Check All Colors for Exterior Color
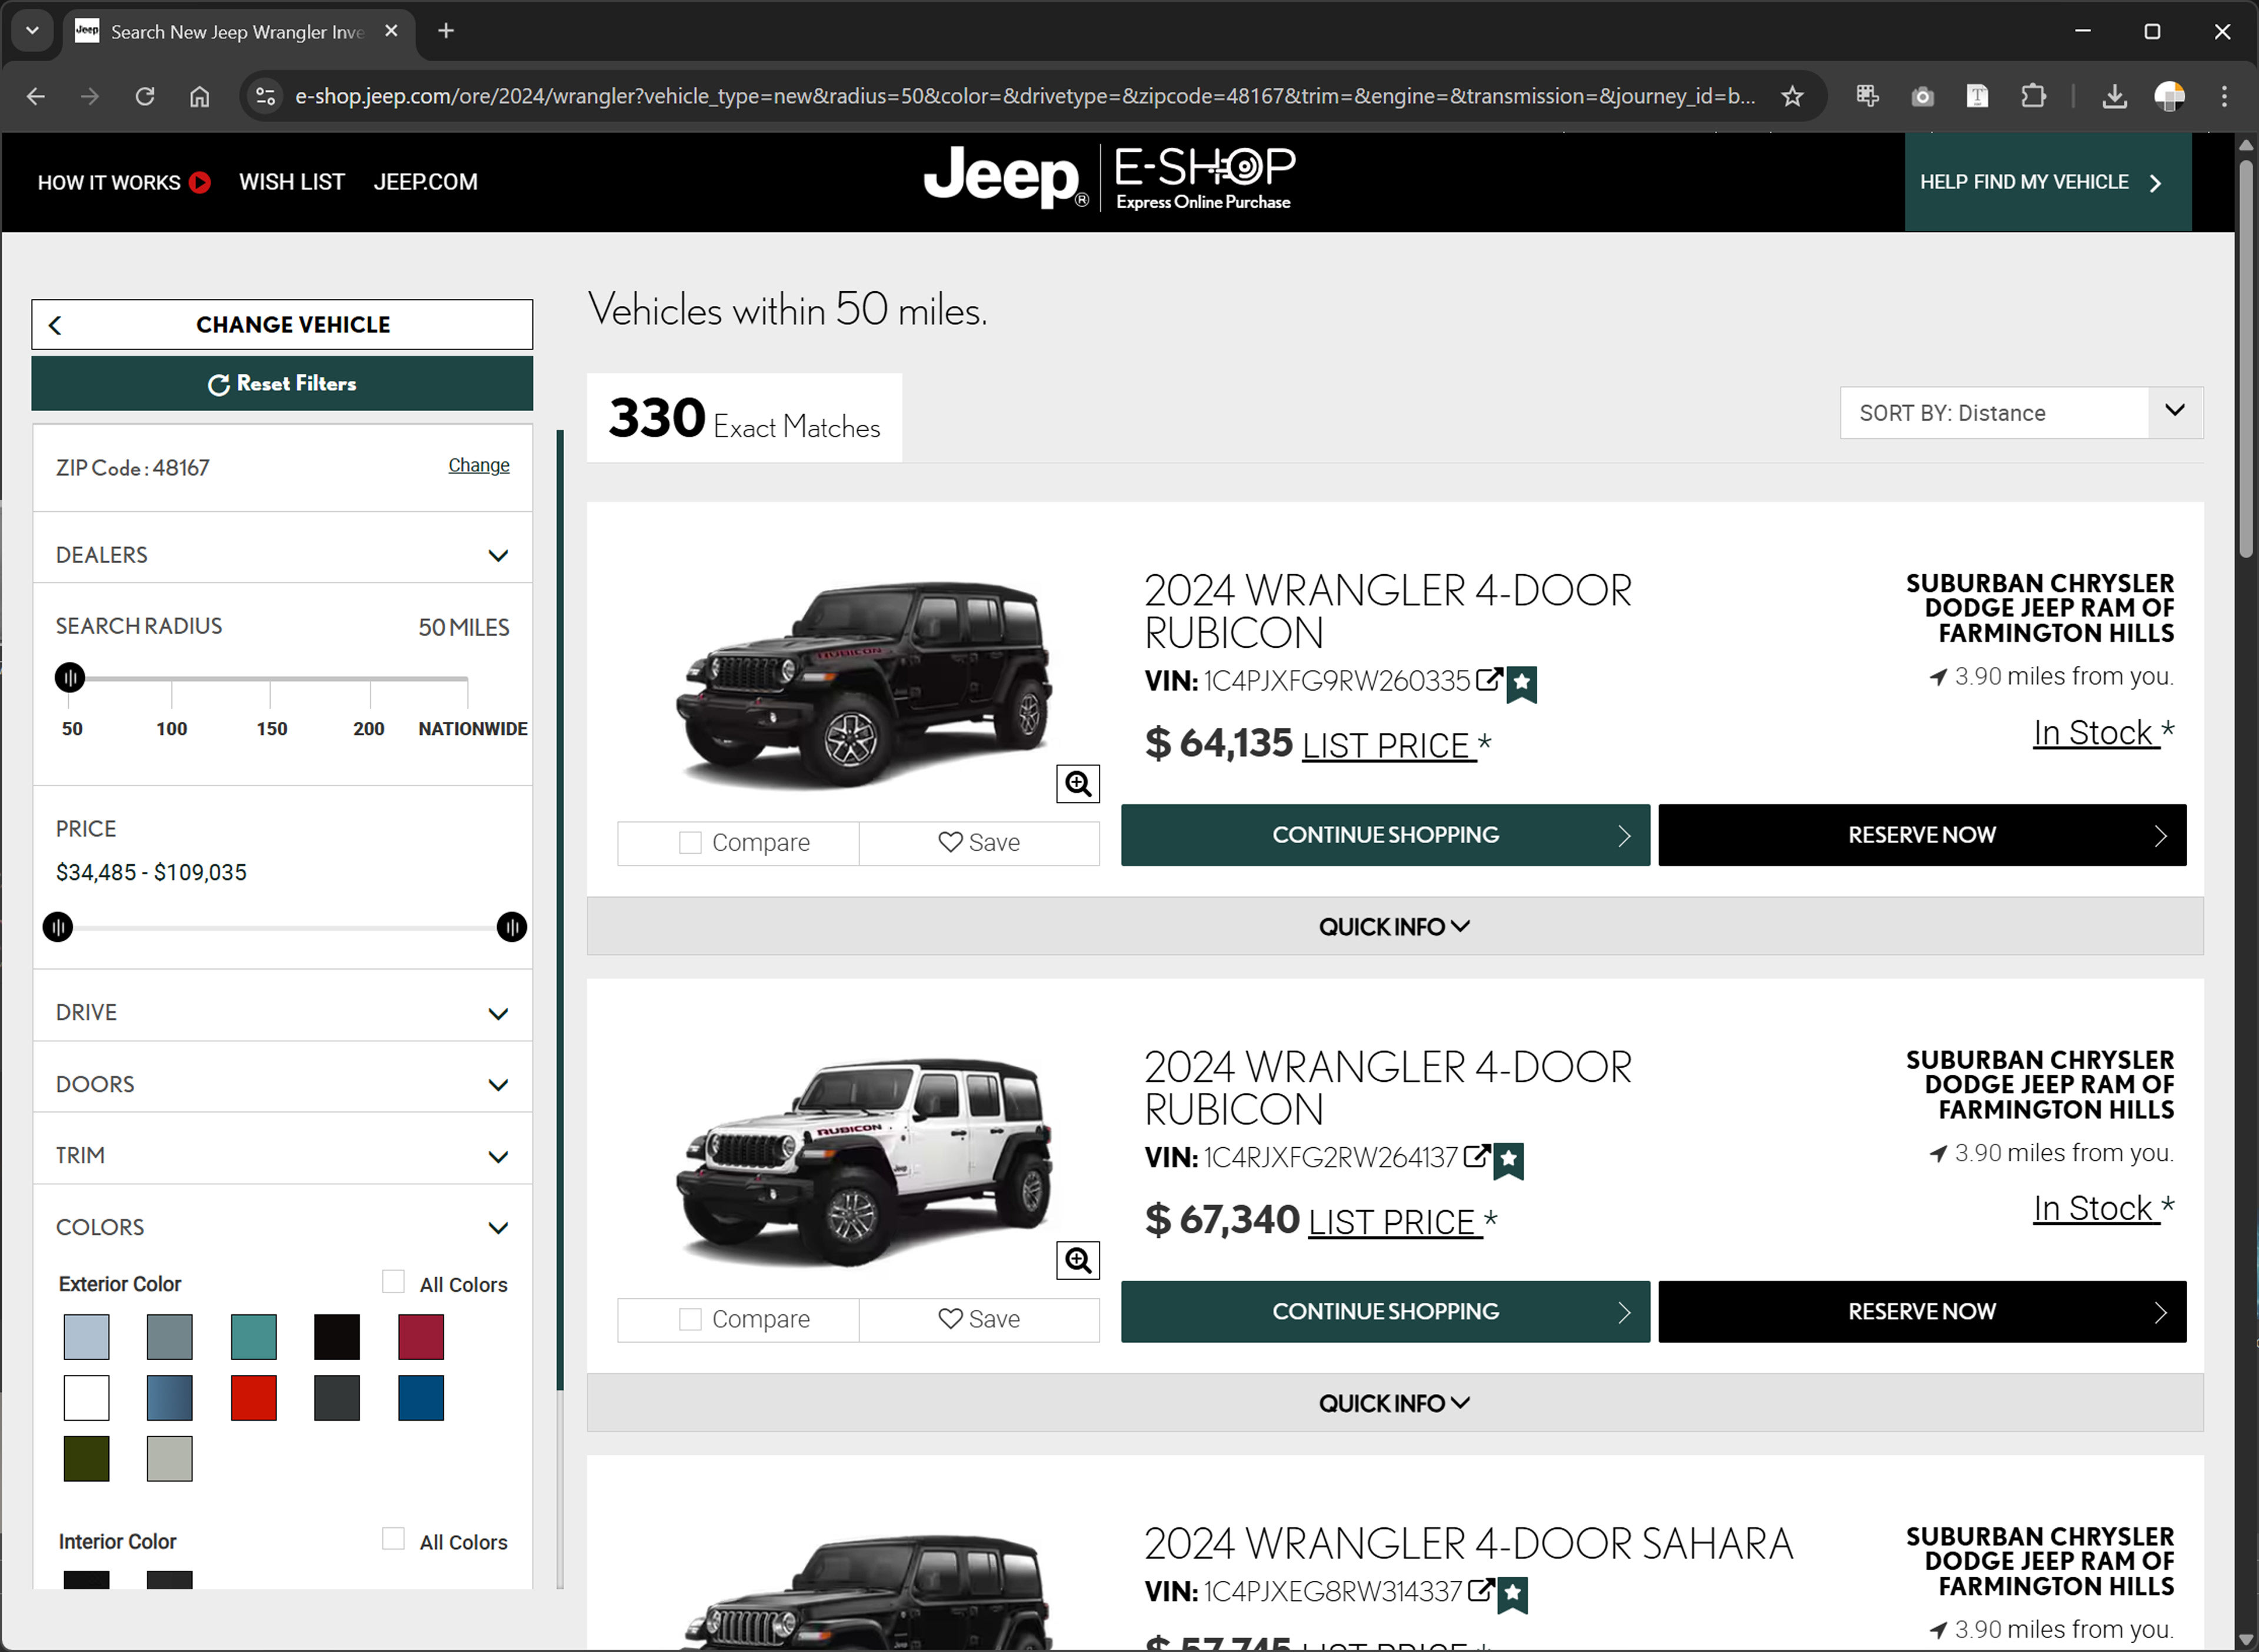Image resolution: width=2259 pixels, height=1652 pixels. coord(394,1282)
